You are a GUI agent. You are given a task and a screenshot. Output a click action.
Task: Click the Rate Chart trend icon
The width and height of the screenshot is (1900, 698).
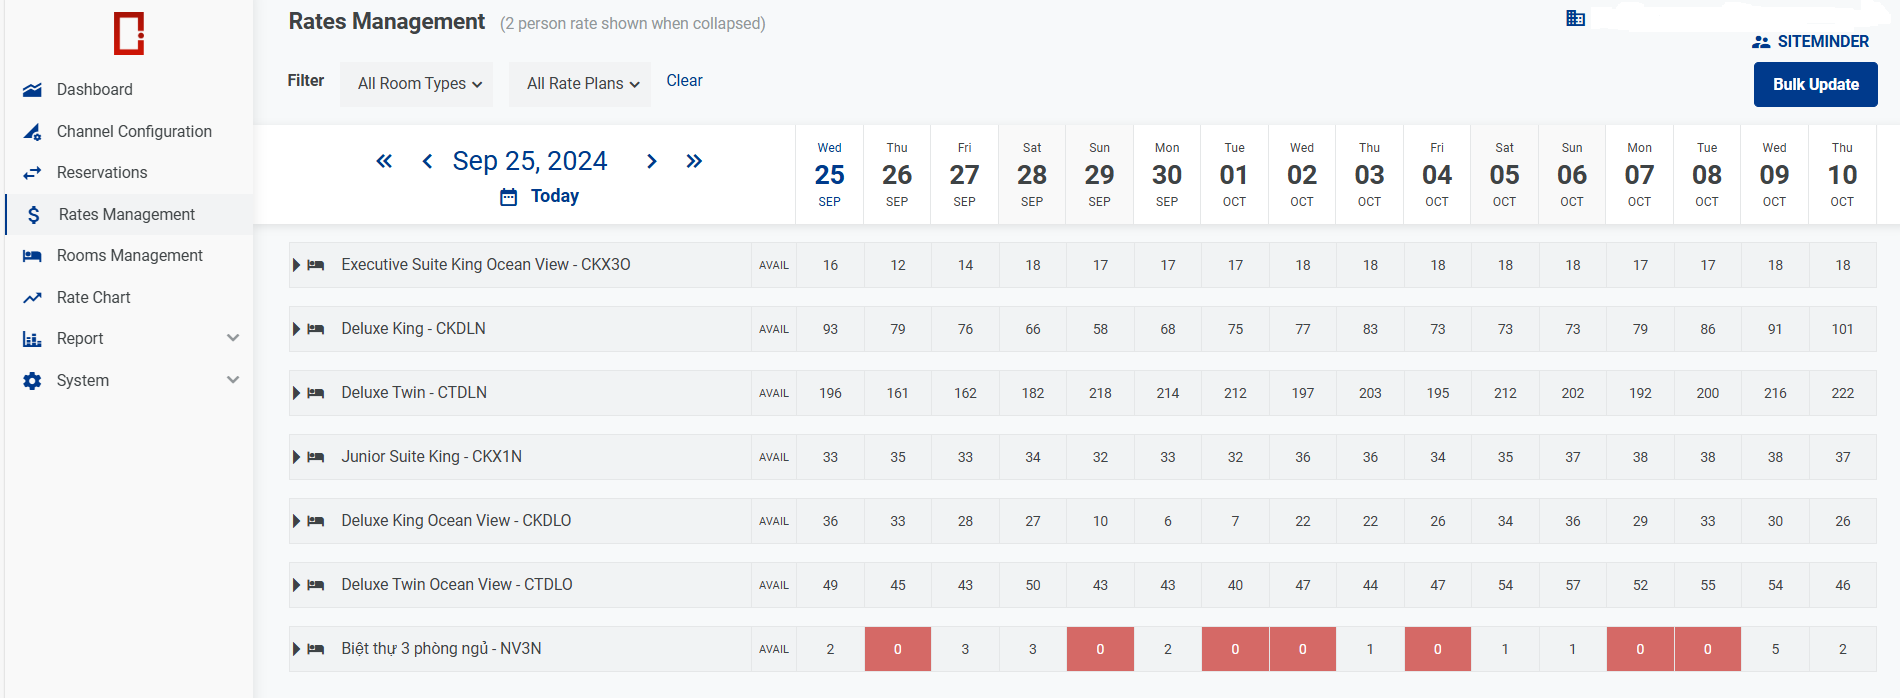coord(33,298)
